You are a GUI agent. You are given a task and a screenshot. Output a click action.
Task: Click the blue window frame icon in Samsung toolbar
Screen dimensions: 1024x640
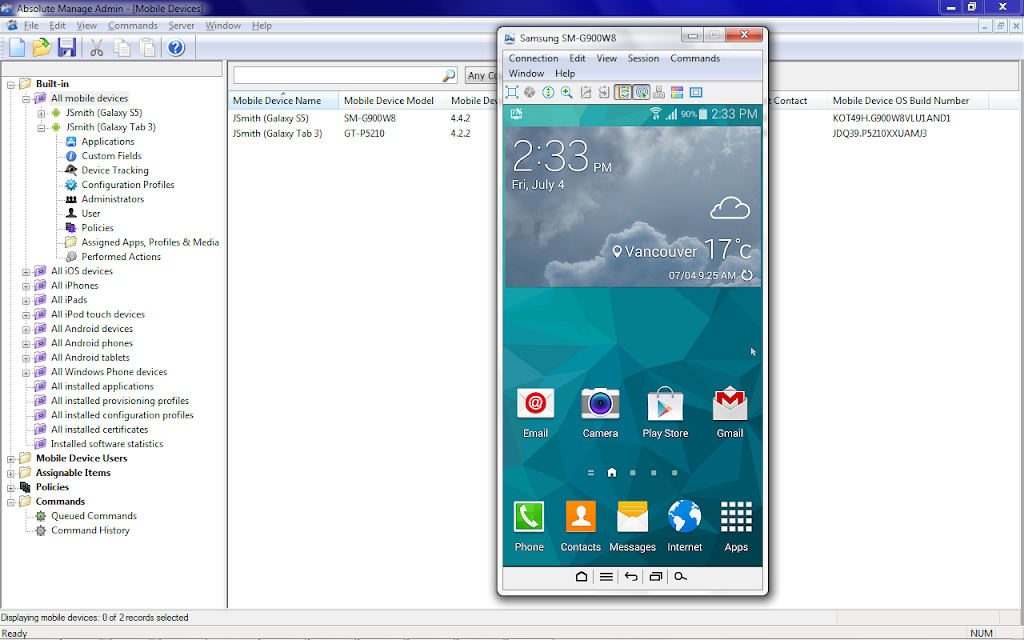tap(696, 92)
